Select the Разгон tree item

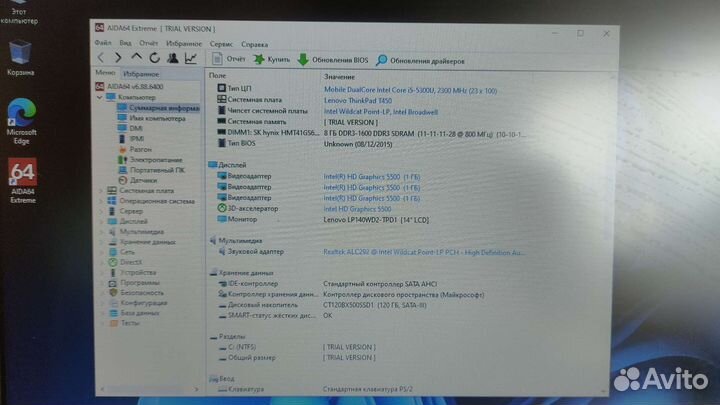click(x=135, y=149)
